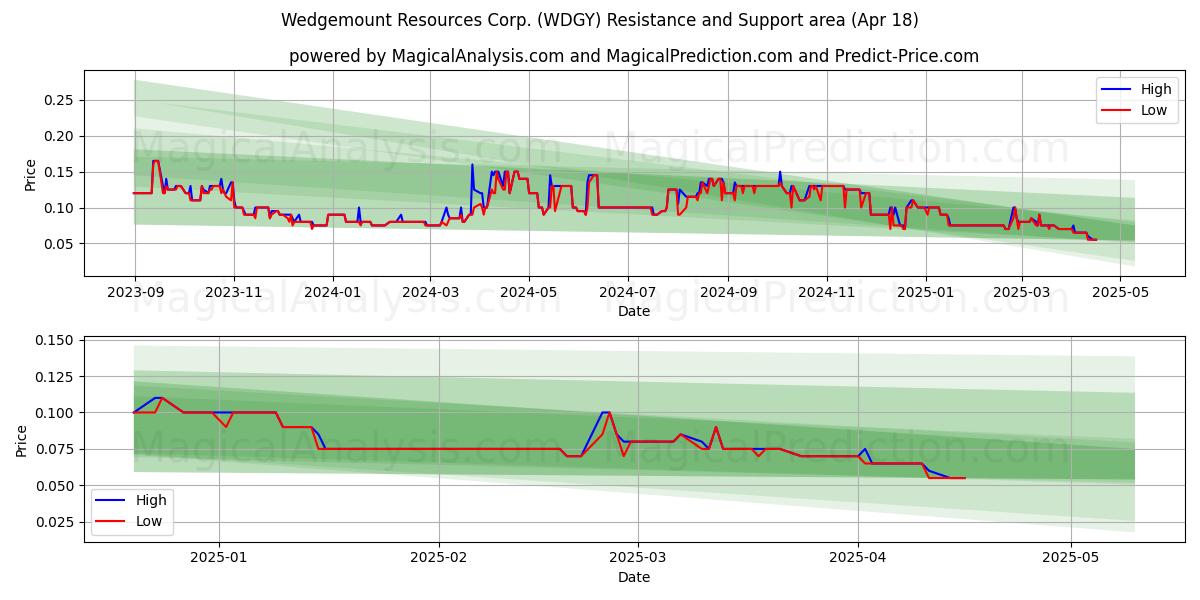This screenshot has width=1200, height=600.
Task: Click the 0.100 price tick on bottom chart
Action: pos(55,413)
